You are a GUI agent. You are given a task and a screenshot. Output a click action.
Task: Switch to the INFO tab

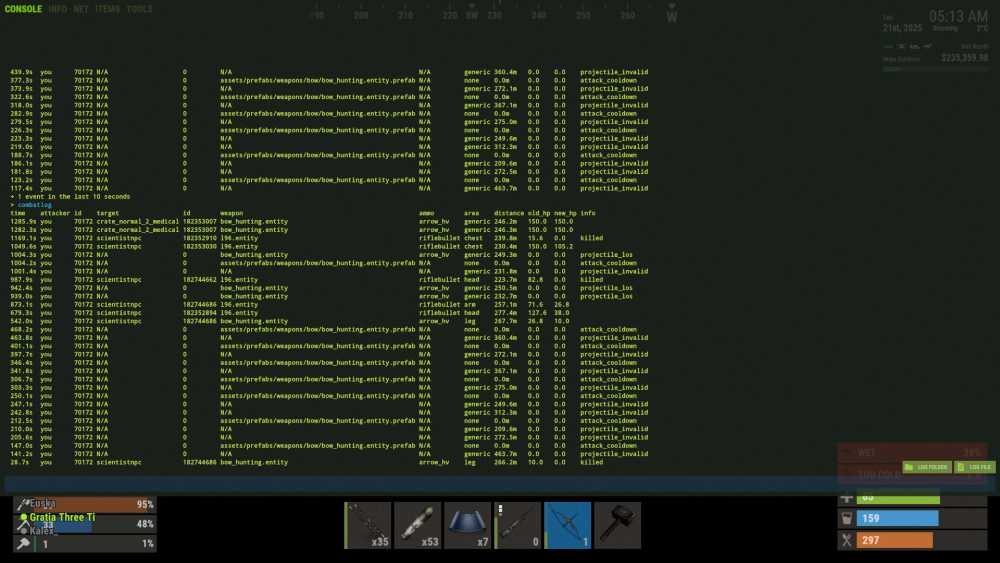(x=59, y=9)
